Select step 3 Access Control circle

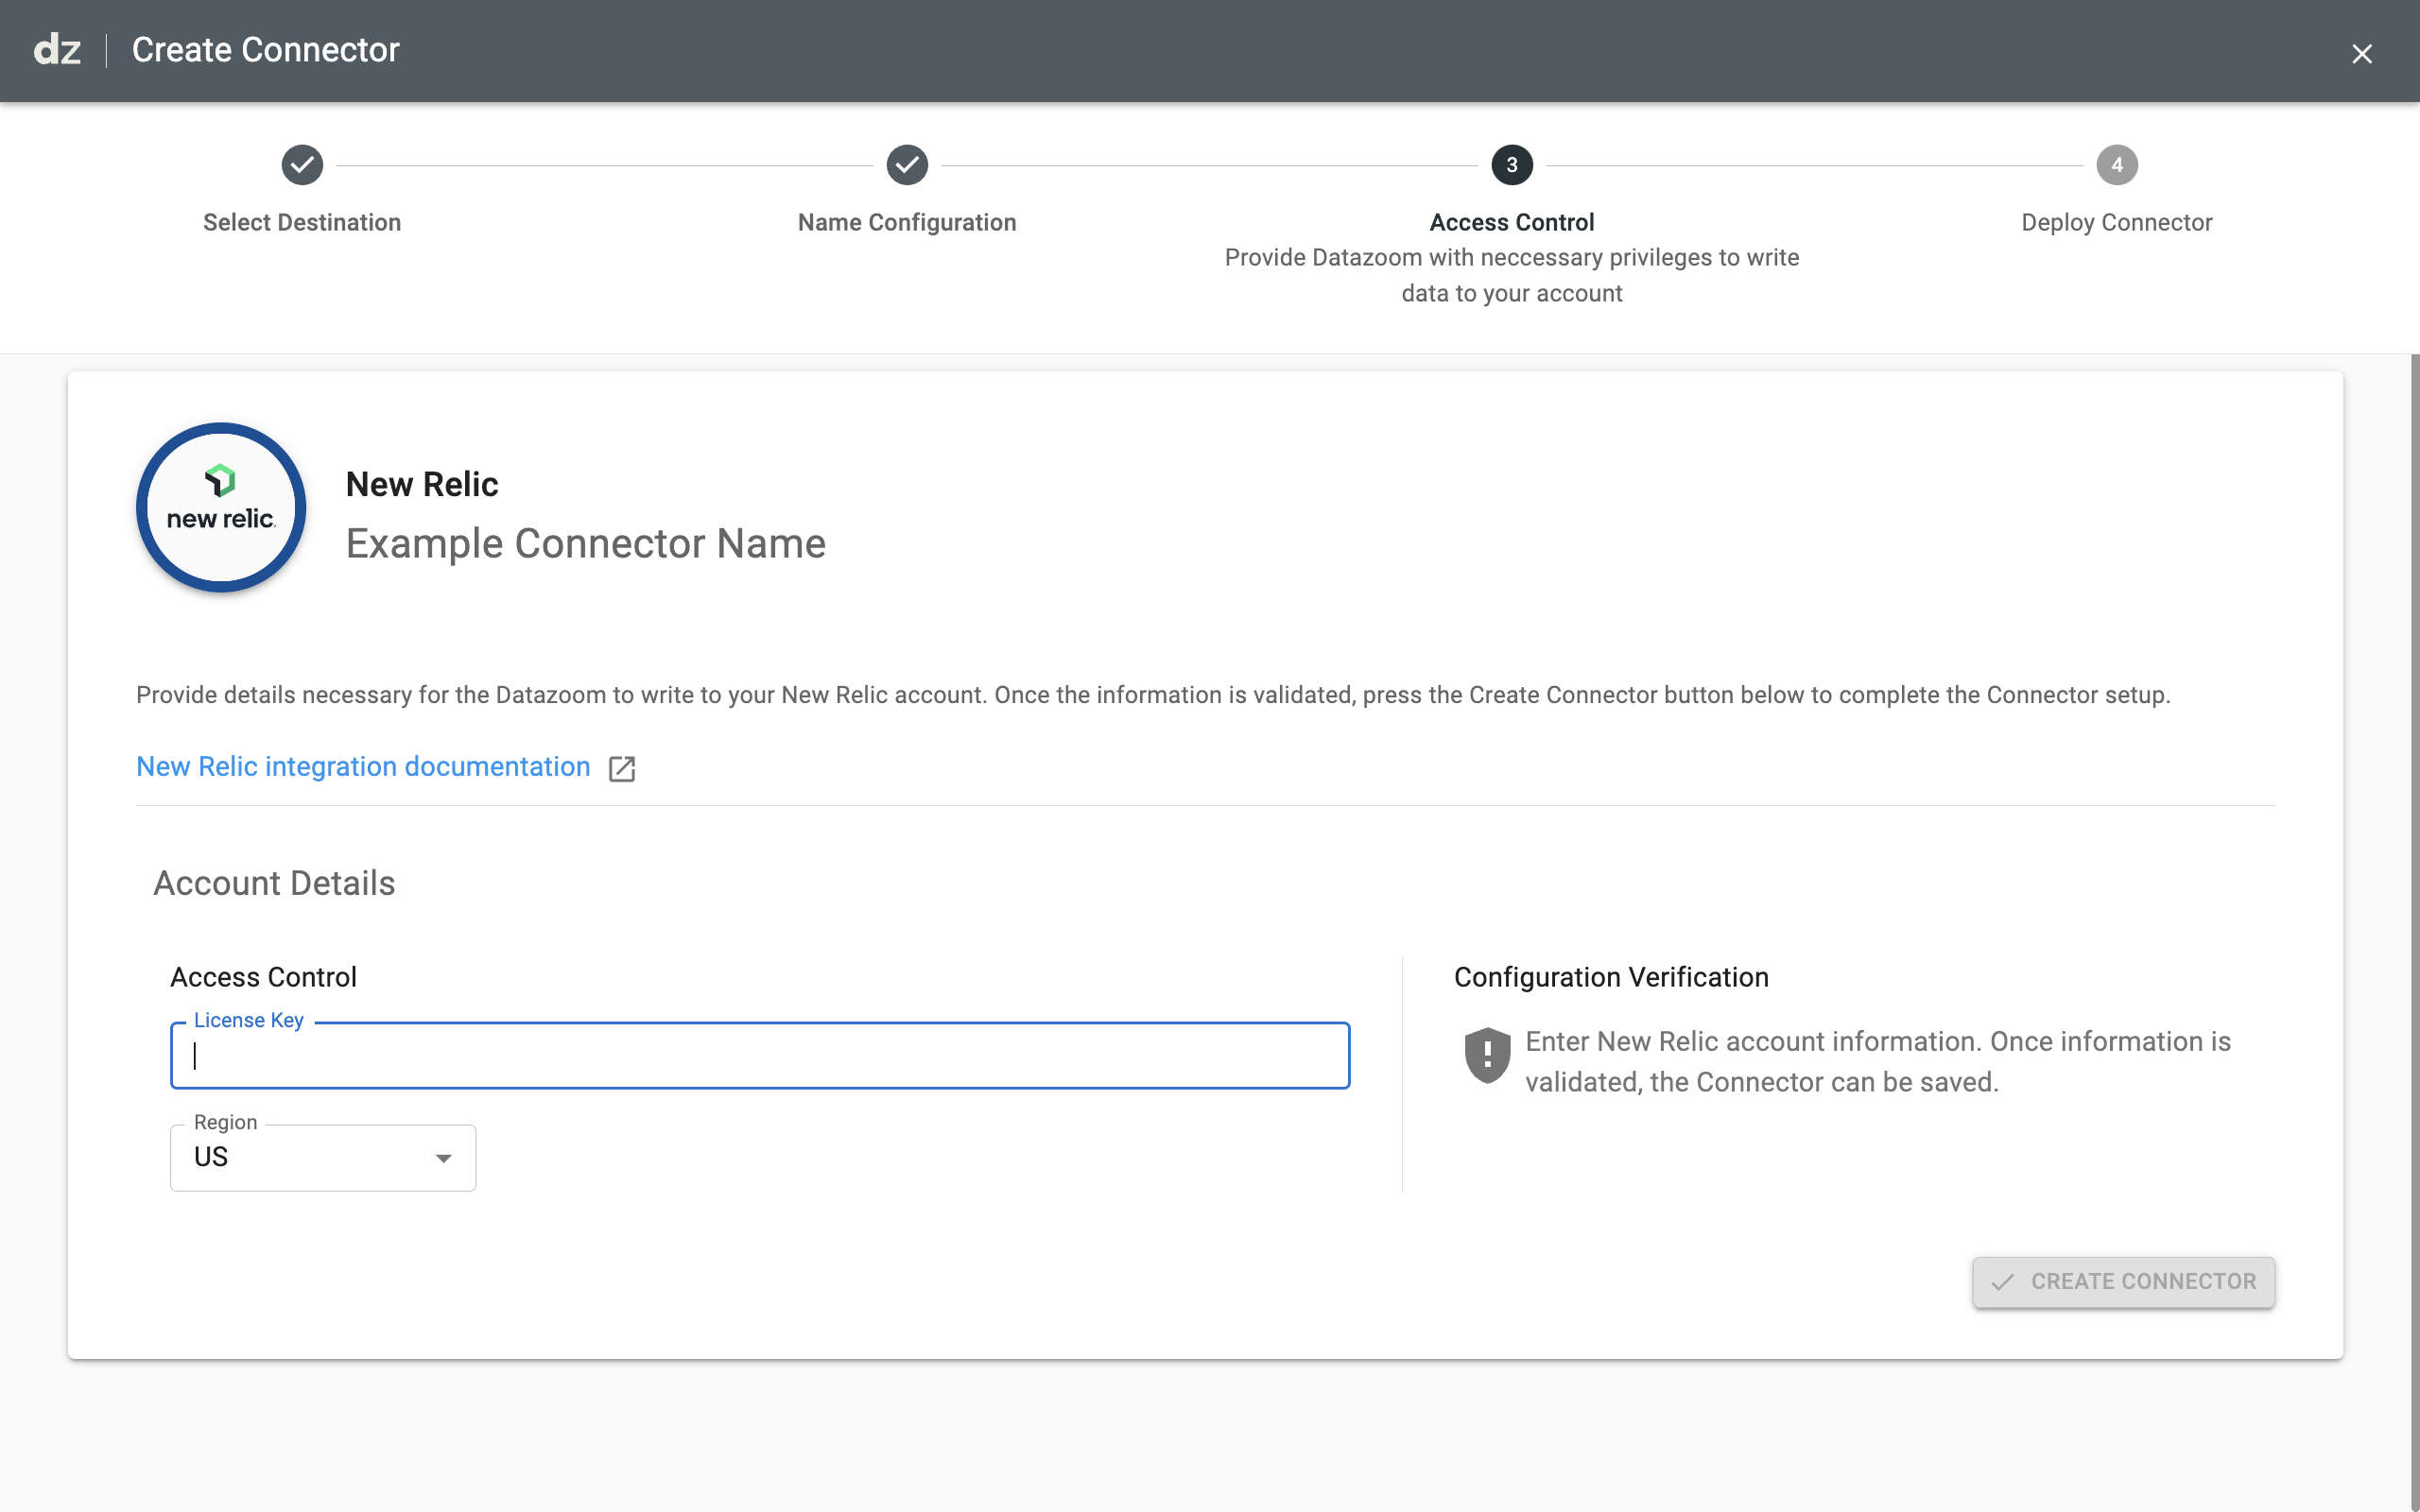click(x=1512, y=165)
